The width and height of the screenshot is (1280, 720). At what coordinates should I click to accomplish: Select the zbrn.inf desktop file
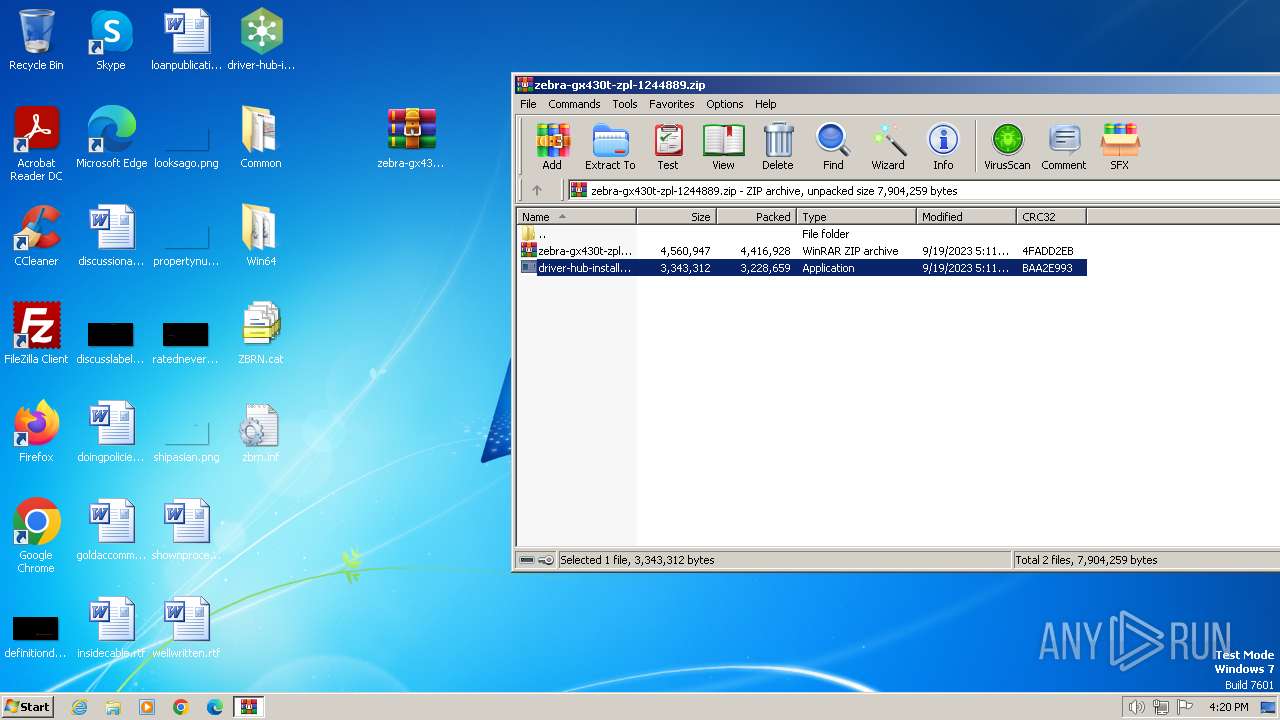coord(260,432)
